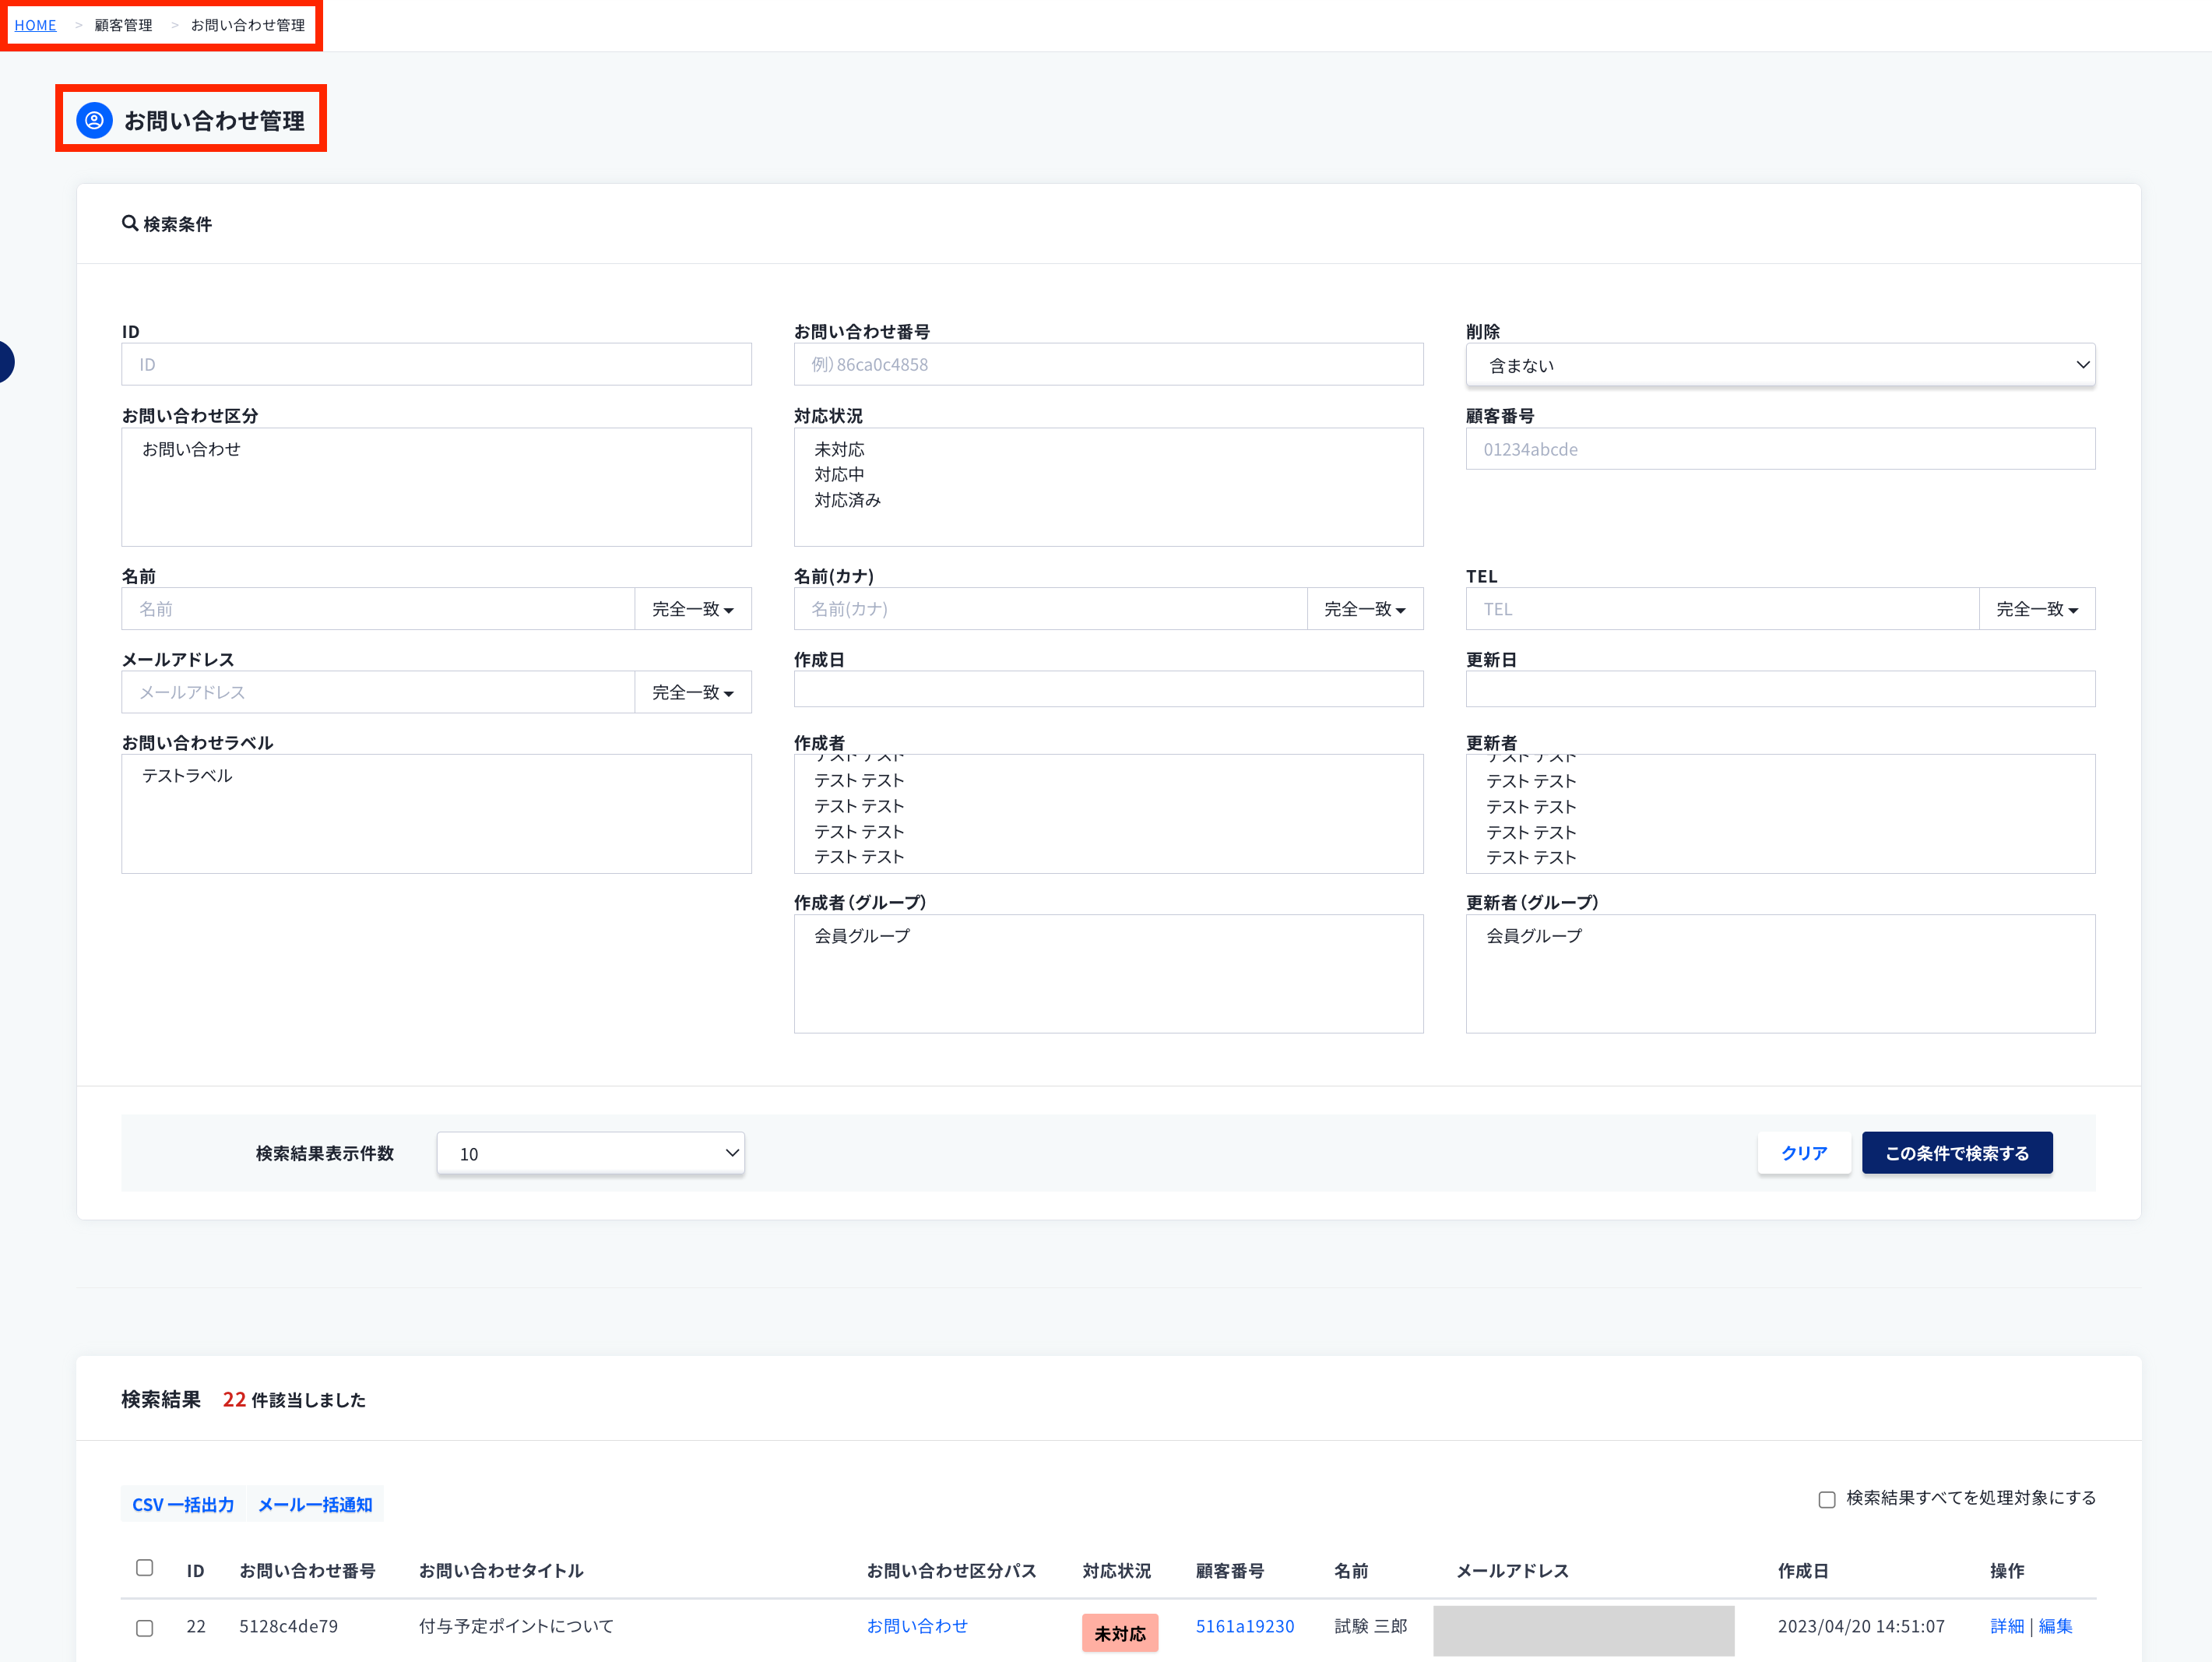Screen dimensions: 2212x1662
Task: Open the 完全一致 selector beside TEL
Action: point(2035,608)
